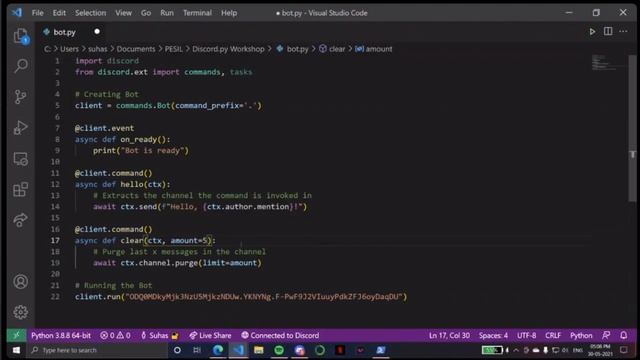Image resolution: width=640 pixels, height=360 pixels.
Task: Expand Users breadcrumb segment
Action: 69,49
